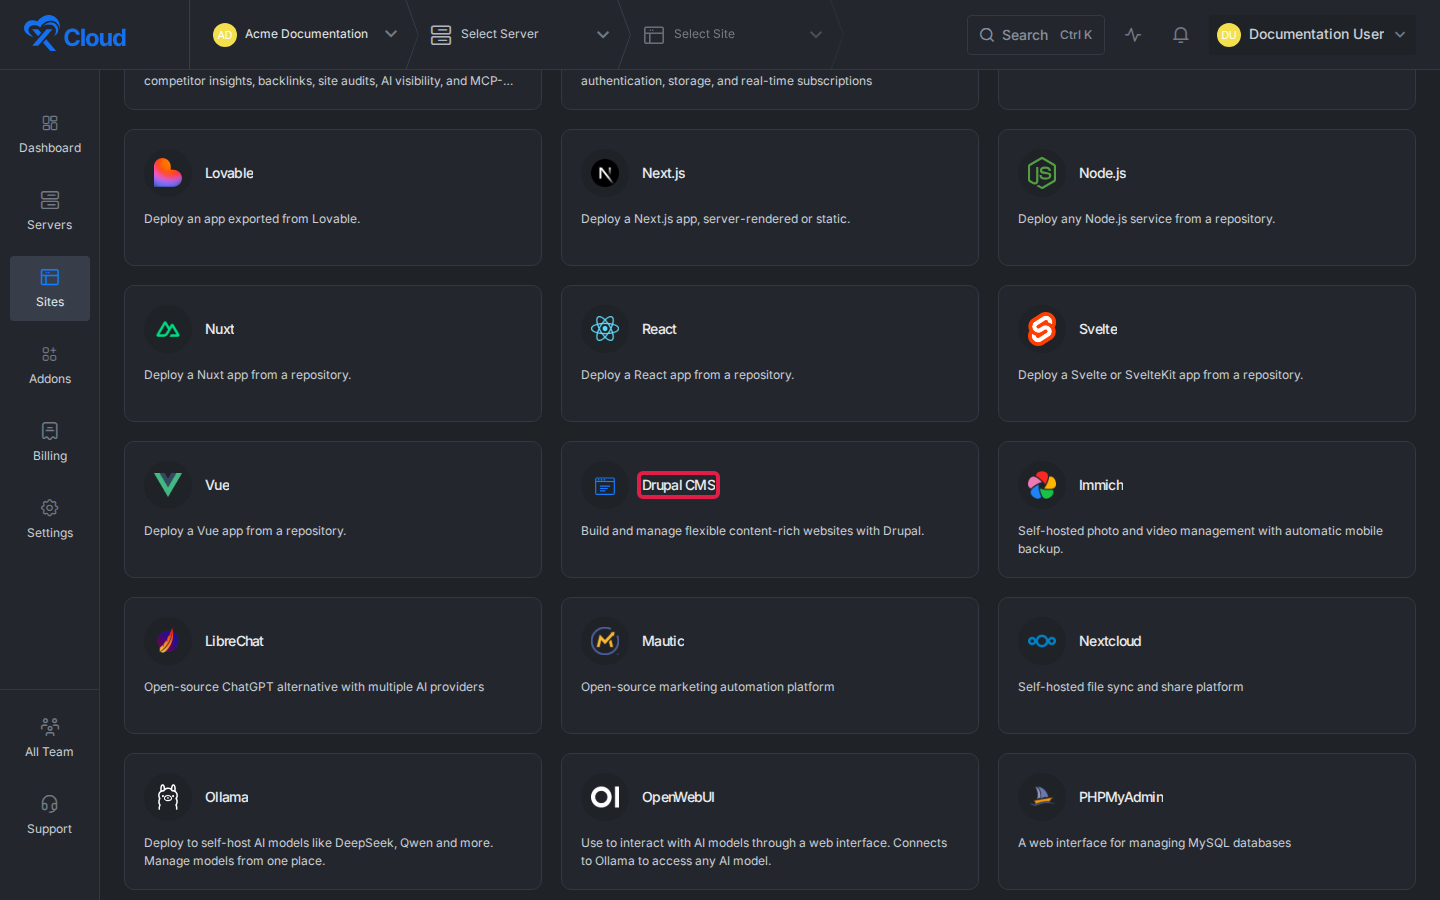Click the Cloud logo in header

[x=75, y=34]
